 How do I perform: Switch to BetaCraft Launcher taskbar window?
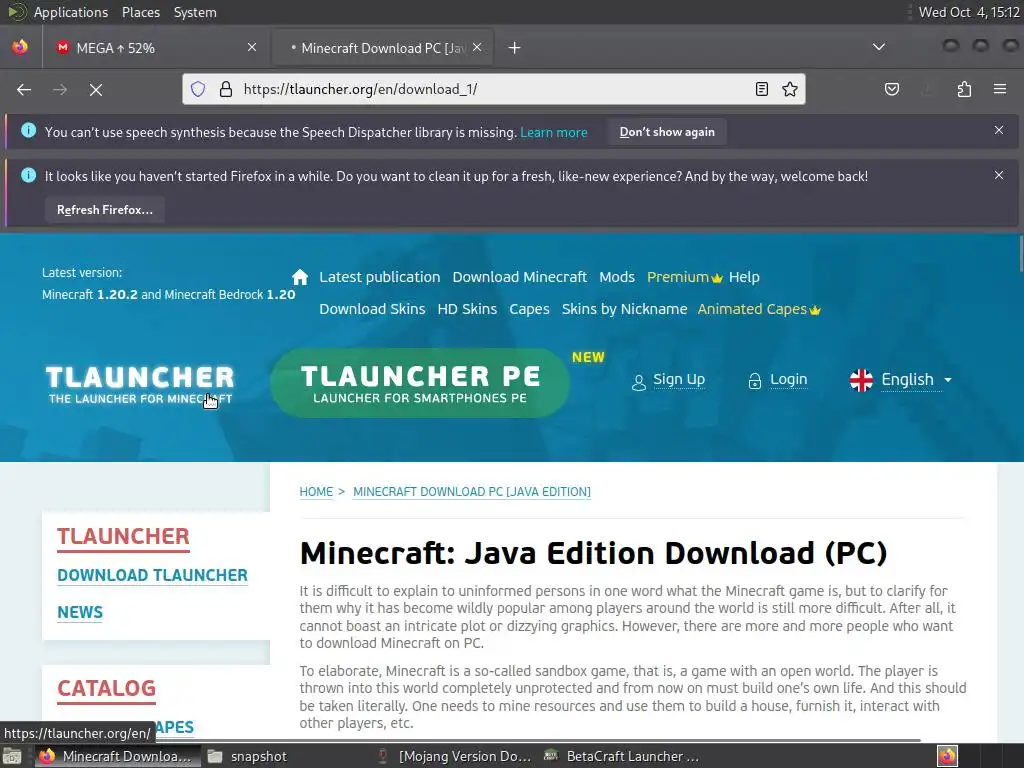tap(622, 756)
